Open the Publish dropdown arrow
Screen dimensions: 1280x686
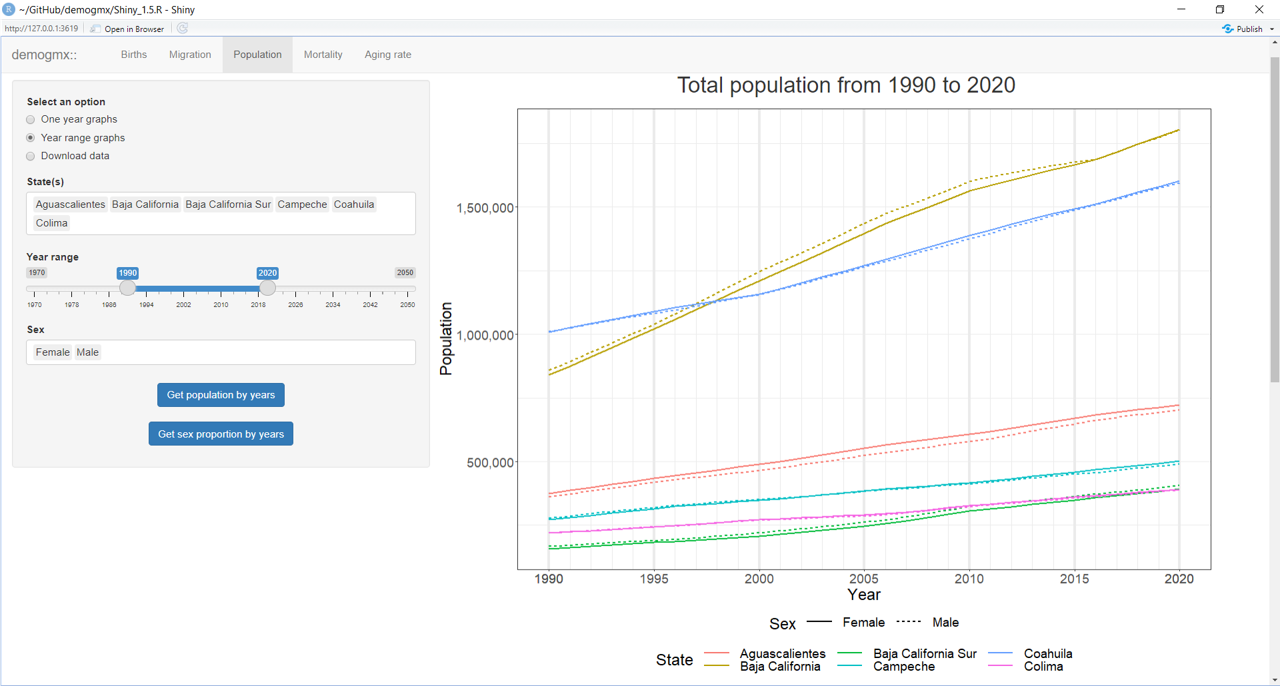[1272, 29]
